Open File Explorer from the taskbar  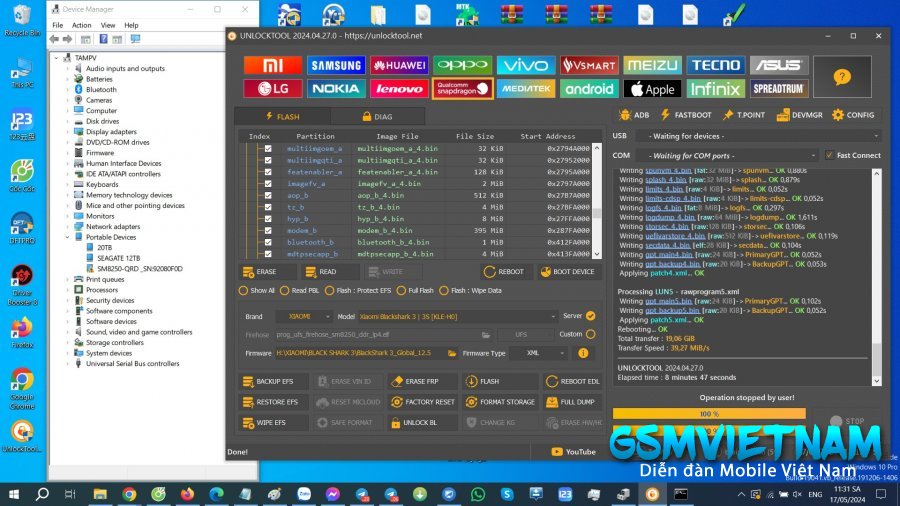pos(100,494)
